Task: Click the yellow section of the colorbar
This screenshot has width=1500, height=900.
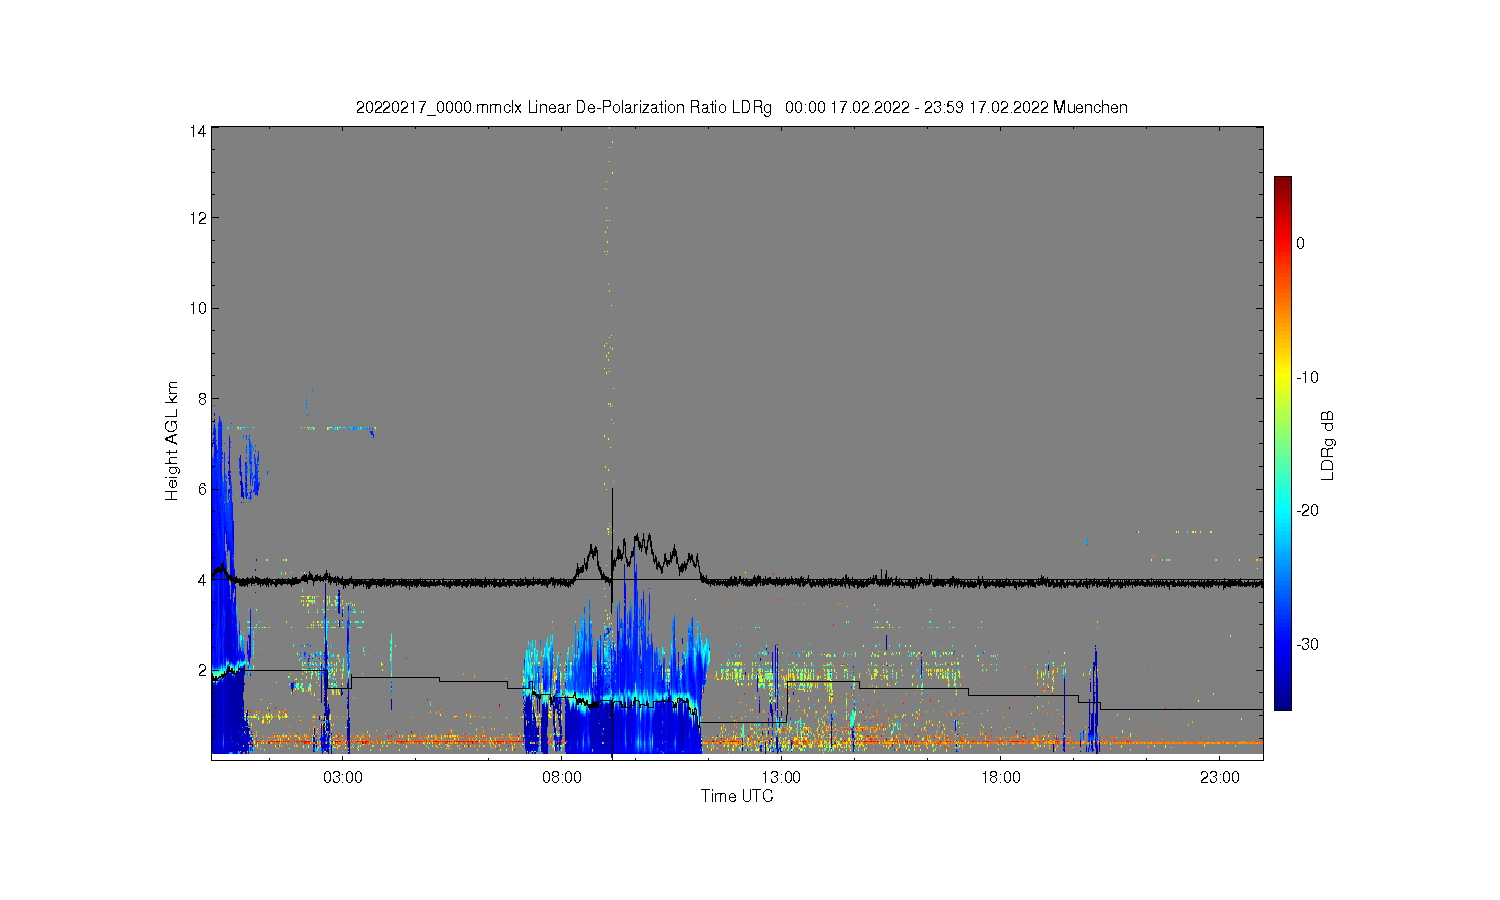Action: coord(1283,377)
